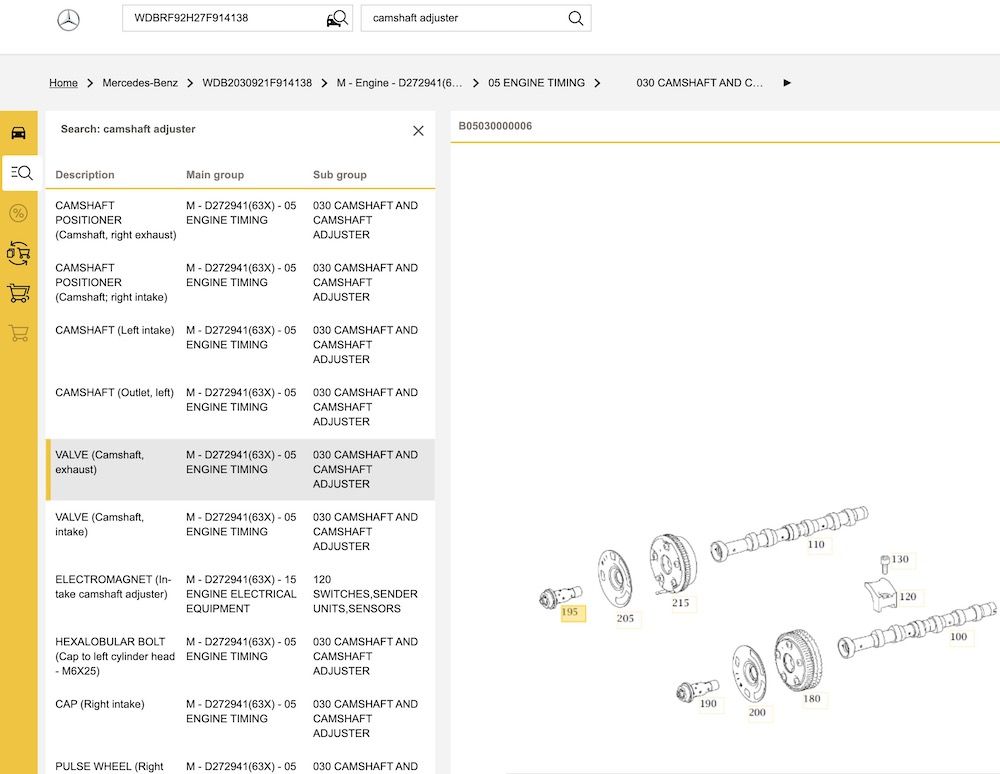Open the 05 ENGINE TIMING breadcrumb chevron
Viewport: 1000px width, 774px height.
tap(598, 84)
